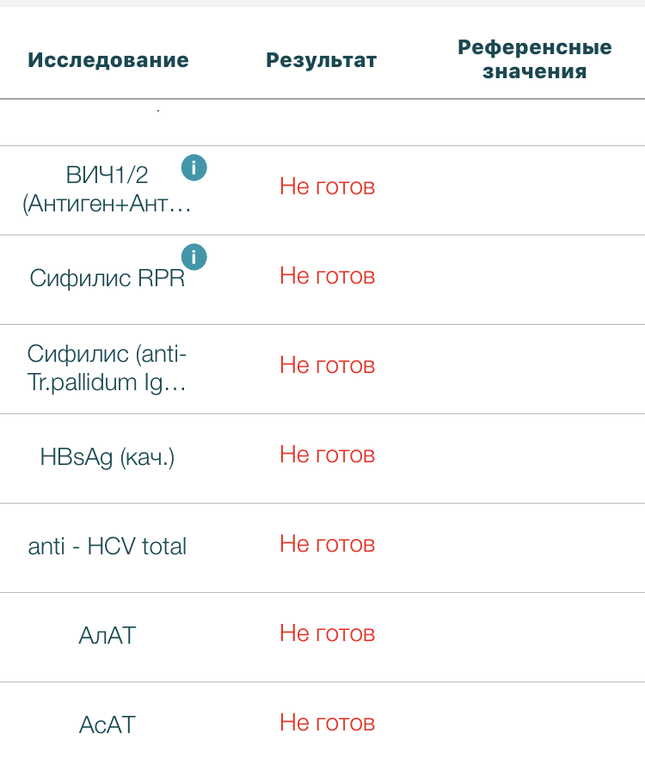Click the Результат column header
This screenshot has height=770, width=645.
[321, 60]
